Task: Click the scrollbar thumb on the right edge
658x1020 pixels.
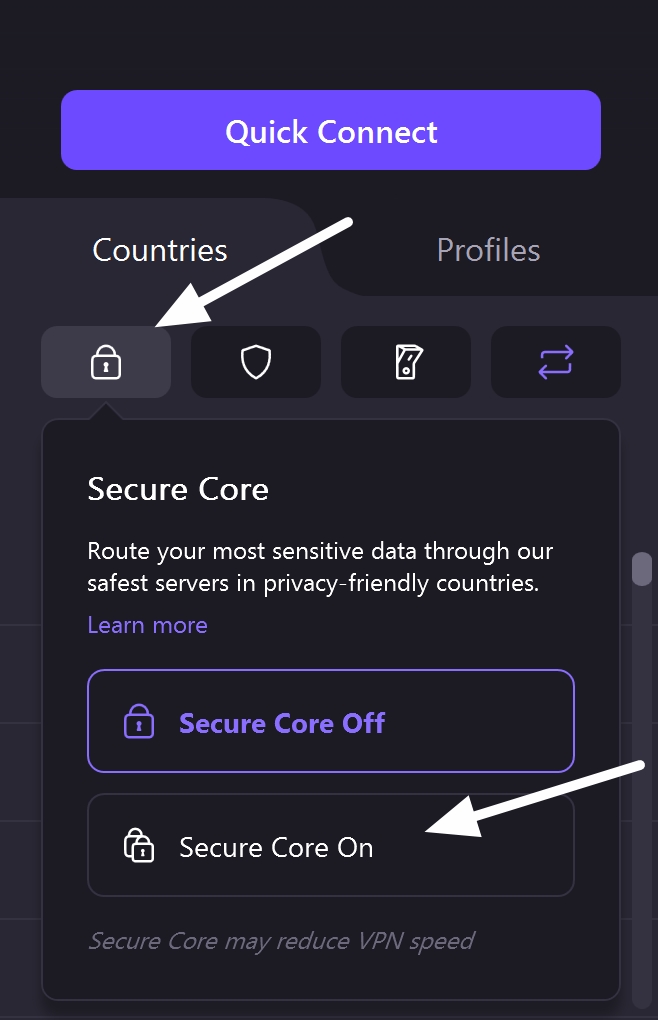Action: [643, 568]
